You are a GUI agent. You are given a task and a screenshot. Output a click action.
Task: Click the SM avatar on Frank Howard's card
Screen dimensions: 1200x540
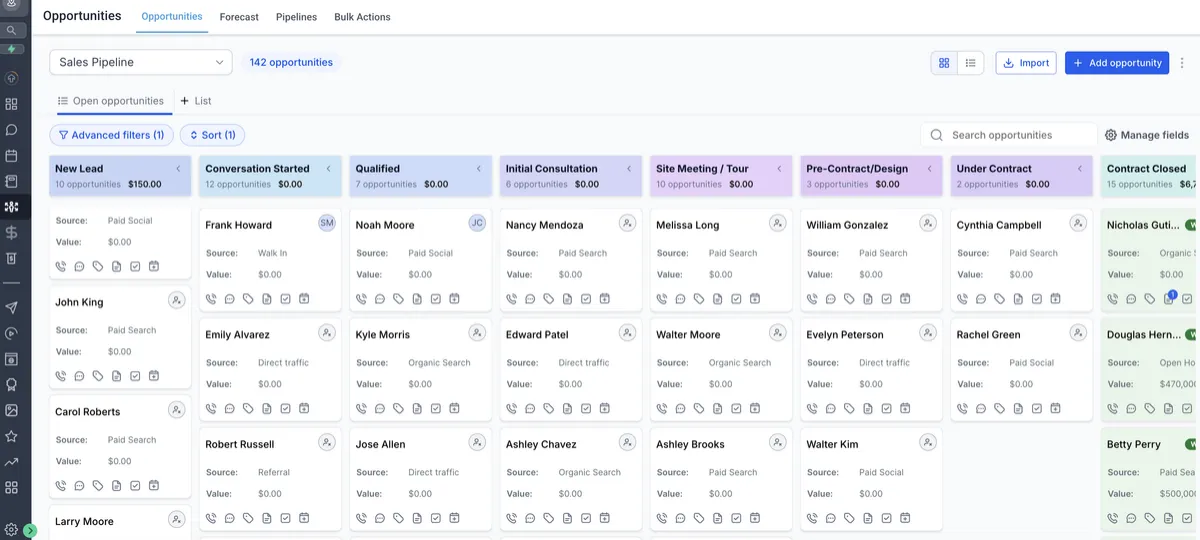pos(327,223)
